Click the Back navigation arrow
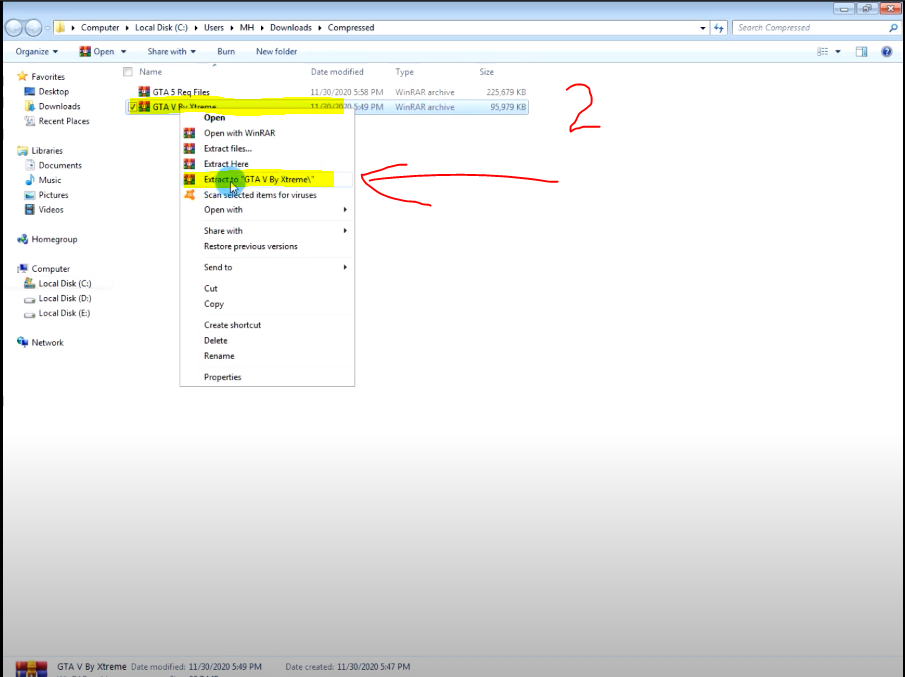The height and width of the screenshot is (677, 905). coord(14,27)
